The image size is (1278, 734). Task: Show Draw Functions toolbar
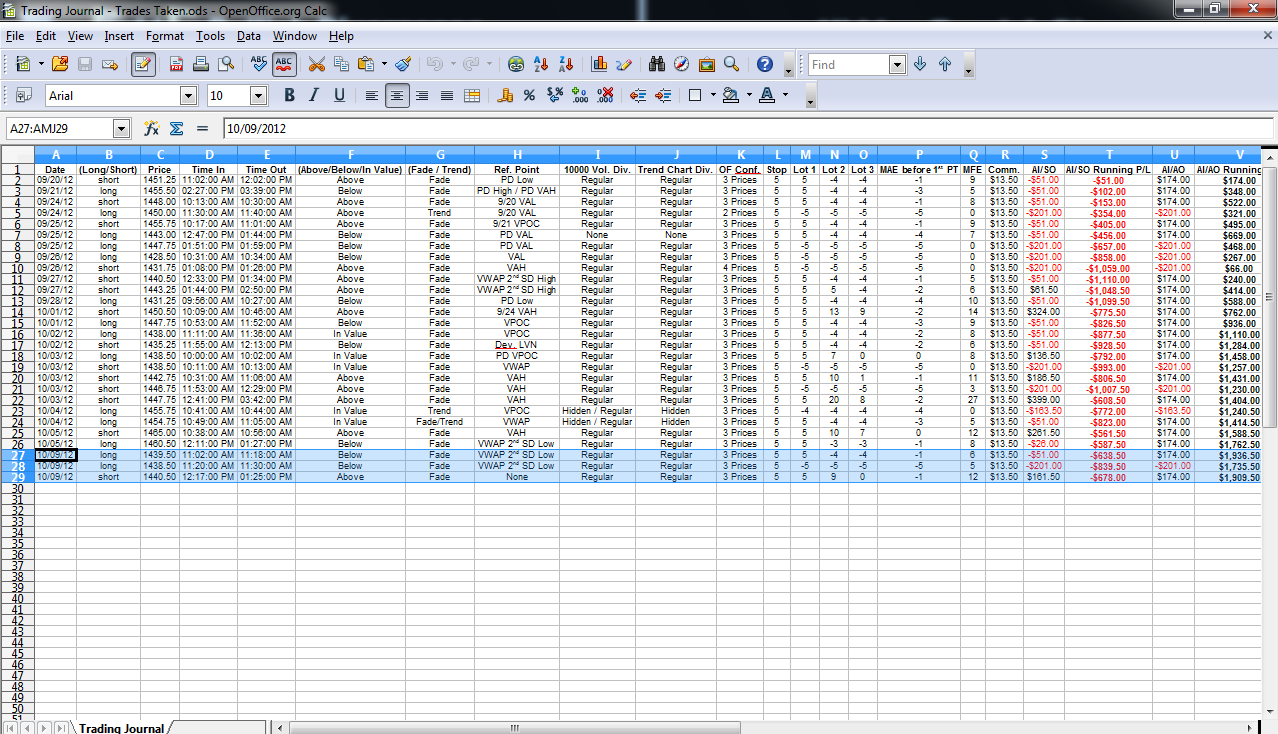pos(624,64)
